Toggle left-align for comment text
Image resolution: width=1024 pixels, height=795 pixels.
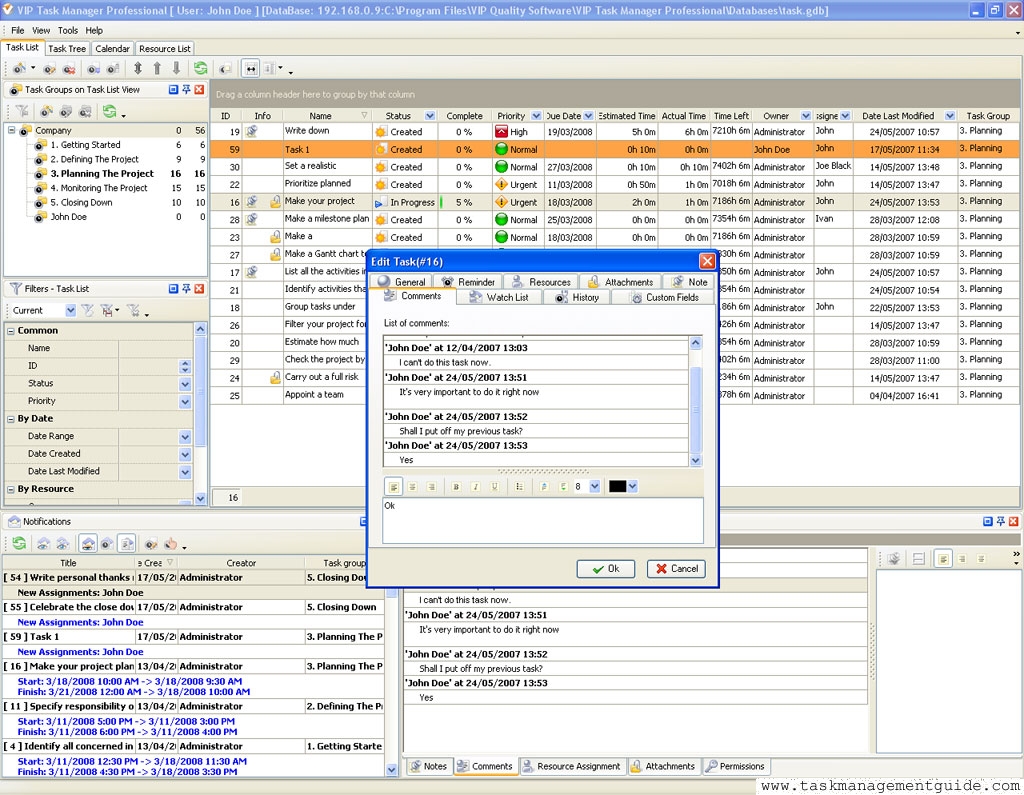(394, 487)
